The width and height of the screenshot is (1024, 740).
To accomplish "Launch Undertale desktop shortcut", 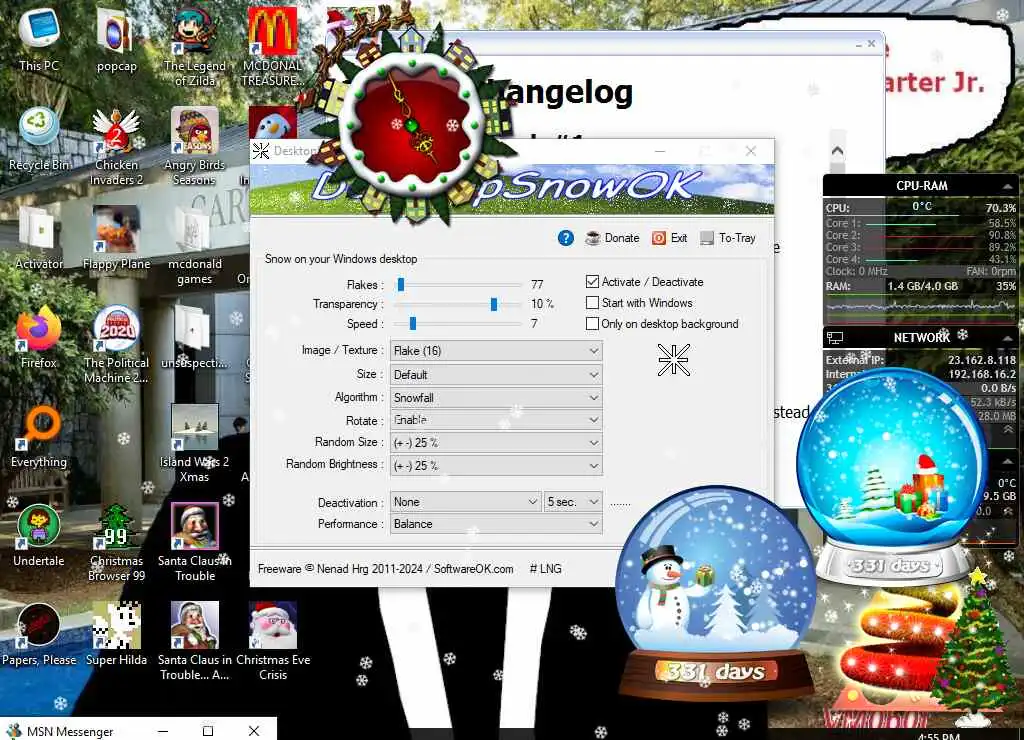I will click(39, 536).
